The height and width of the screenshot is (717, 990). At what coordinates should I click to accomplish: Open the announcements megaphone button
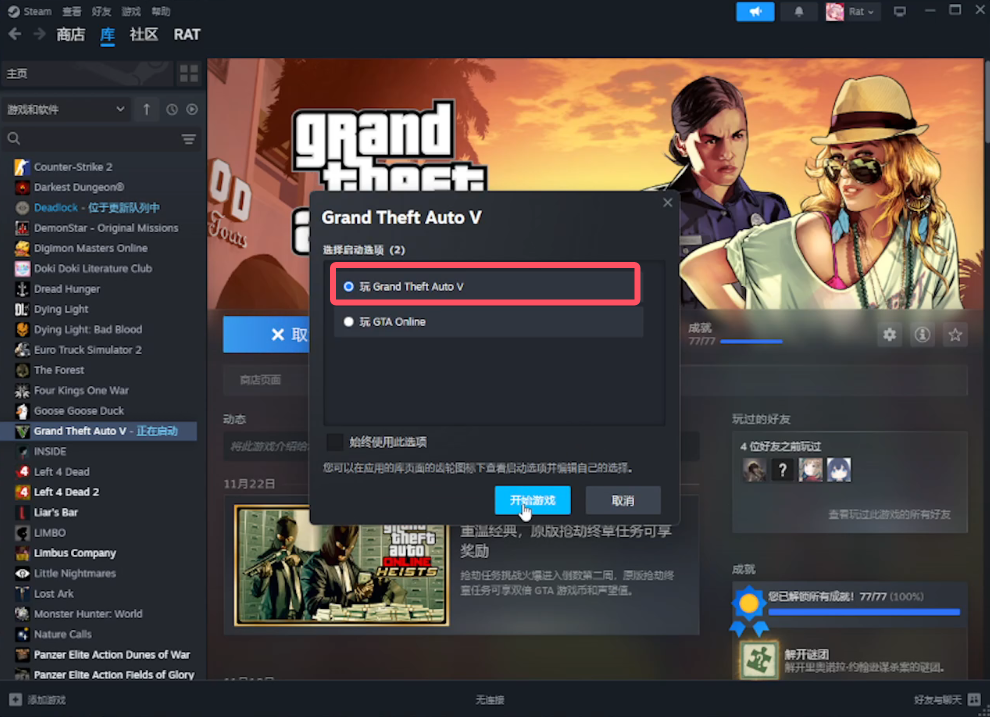[x=755, y=11]
